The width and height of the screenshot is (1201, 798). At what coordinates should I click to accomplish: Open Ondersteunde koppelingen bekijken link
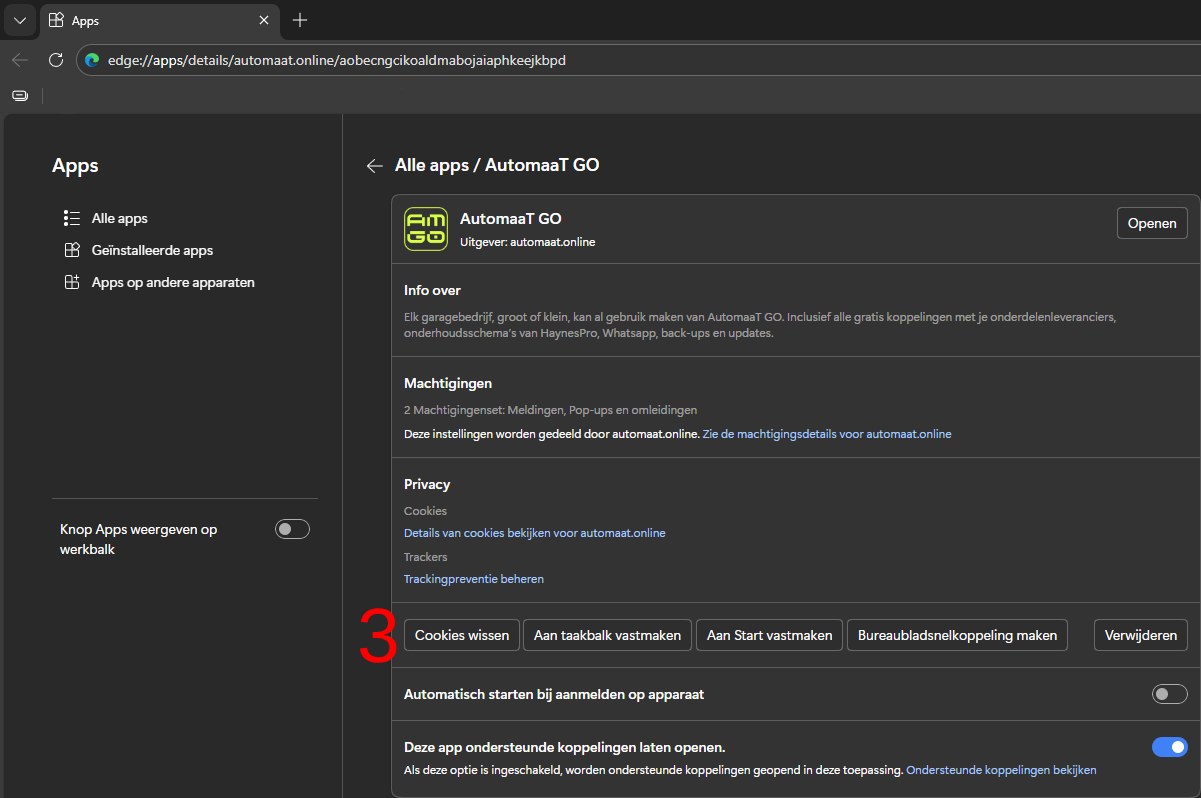[x=1001, y=770]
